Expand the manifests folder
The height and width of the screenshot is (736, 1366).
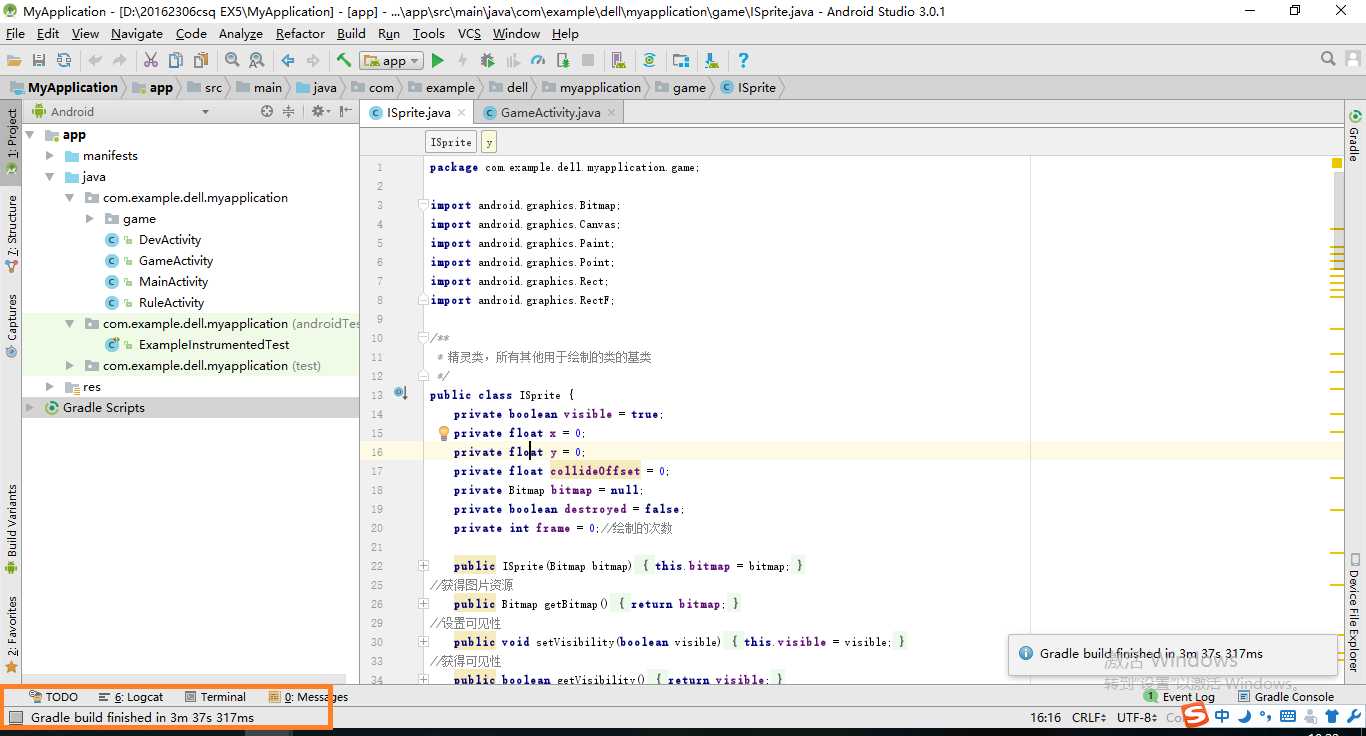(x=50, y=156)
